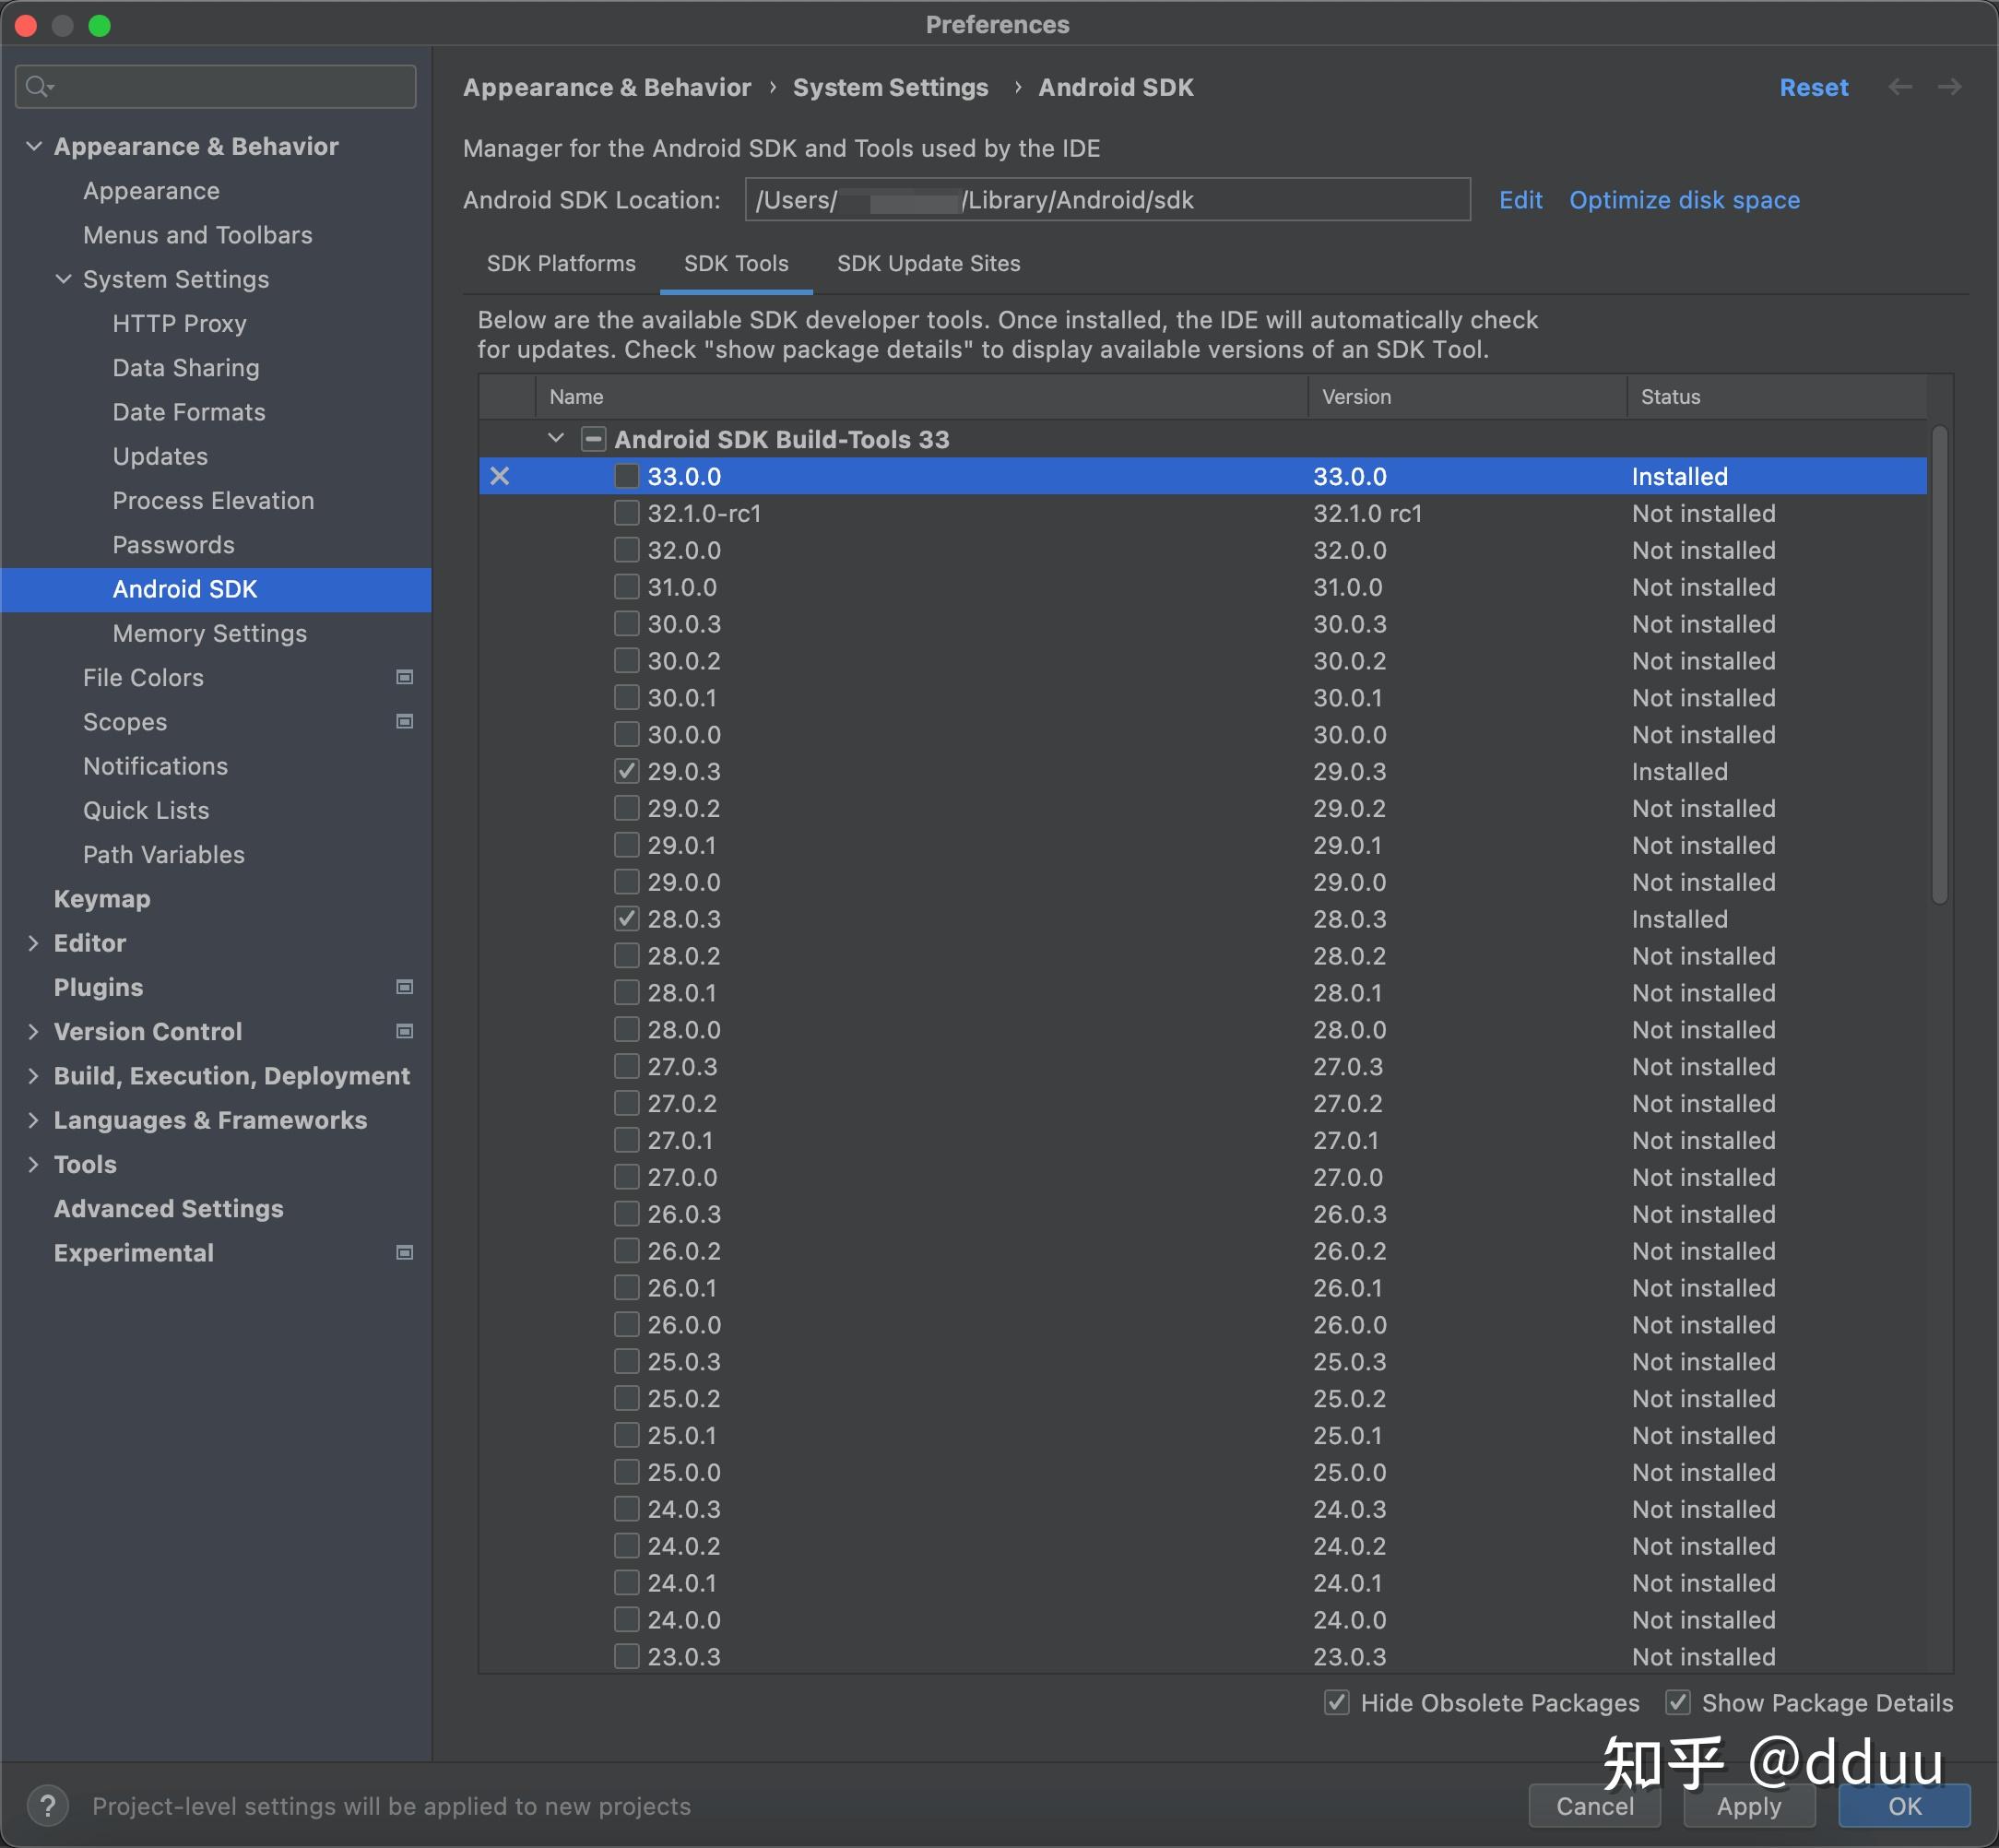The width and height of the screenshot is (1999, 1848).
Task: Switch to the SDK Platforms tab
Action: point(561,263)
